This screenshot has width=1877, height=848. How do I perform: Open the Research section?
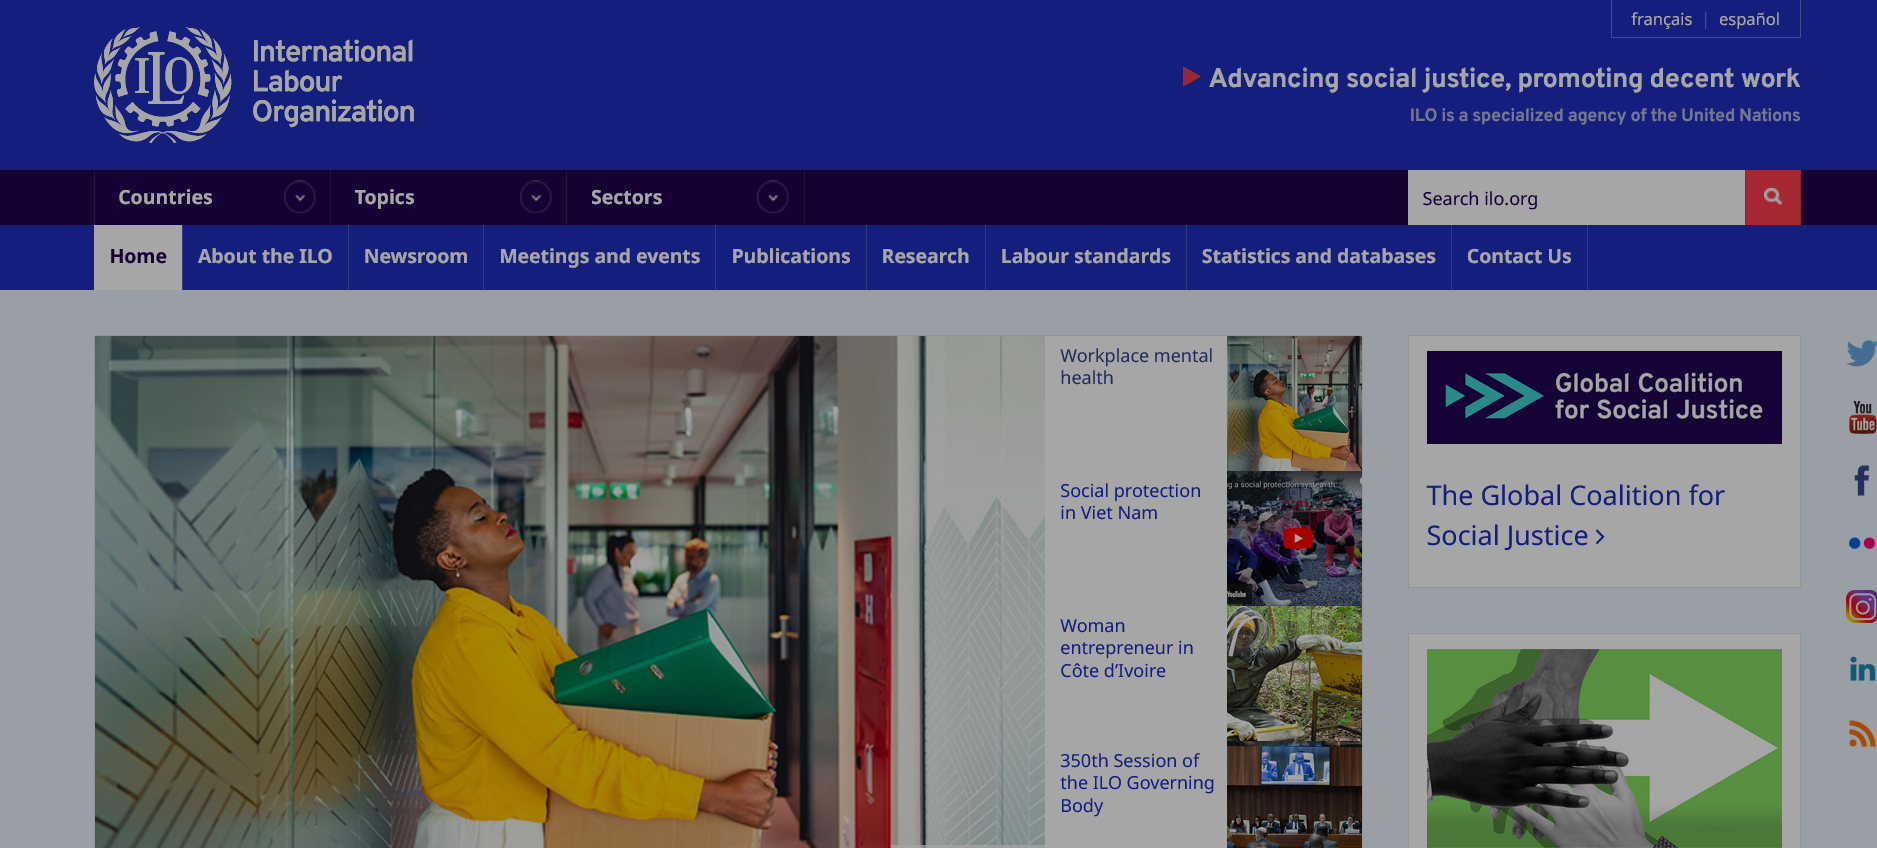pyautogui.click(x=926, y=257)
